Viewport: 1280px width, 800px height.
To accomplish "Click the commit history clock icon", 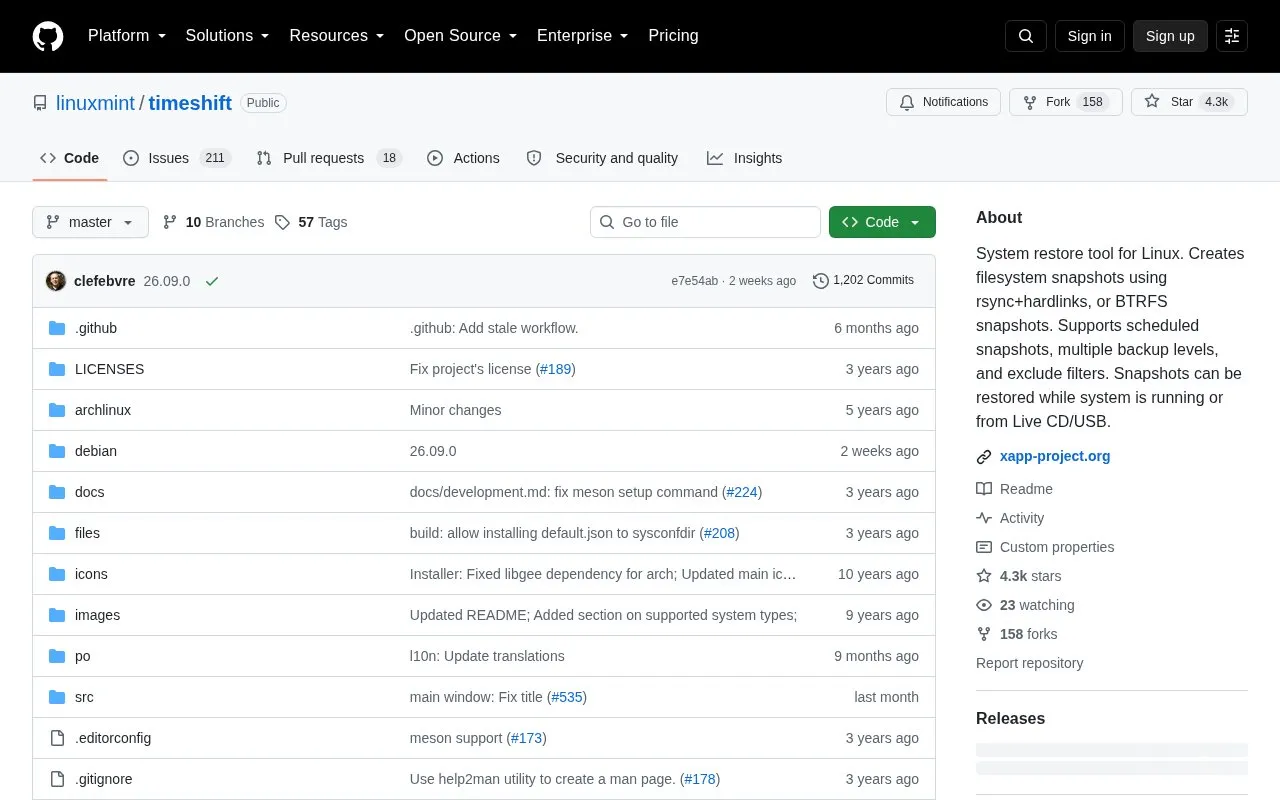I will (x=821, y=281).
